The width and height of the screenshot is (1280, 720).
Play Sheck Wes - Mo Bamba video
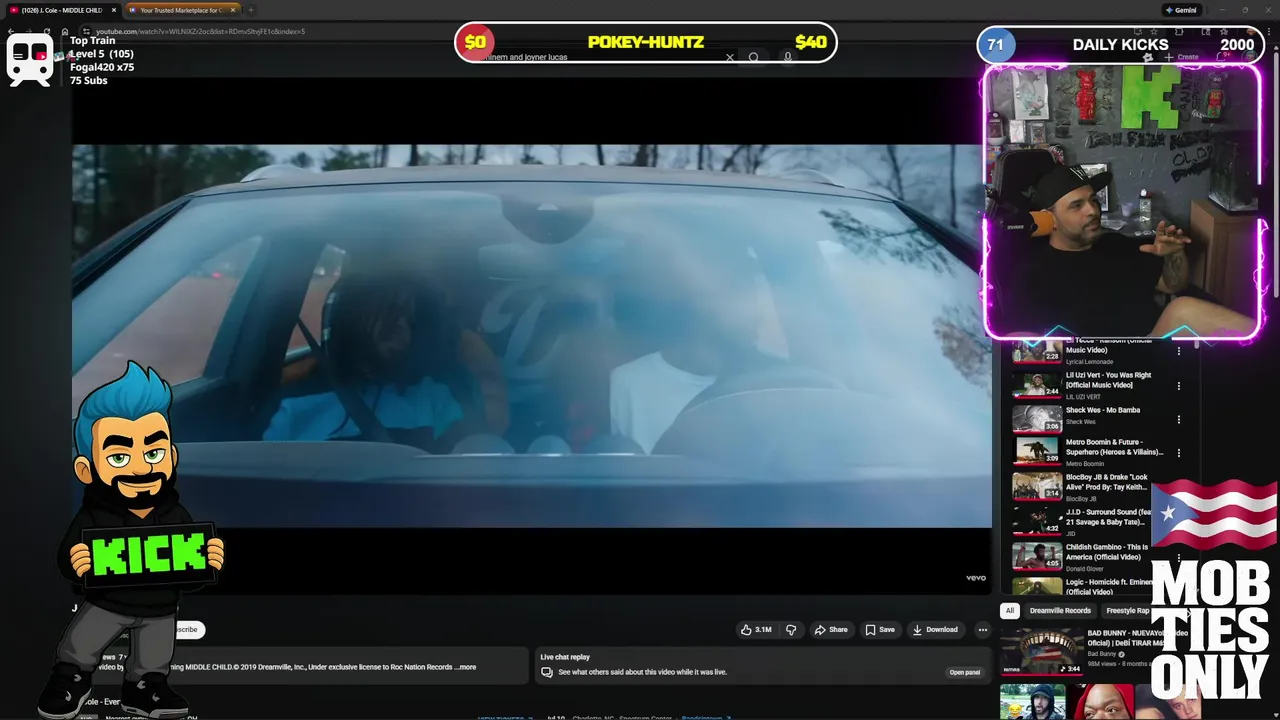1036,419
